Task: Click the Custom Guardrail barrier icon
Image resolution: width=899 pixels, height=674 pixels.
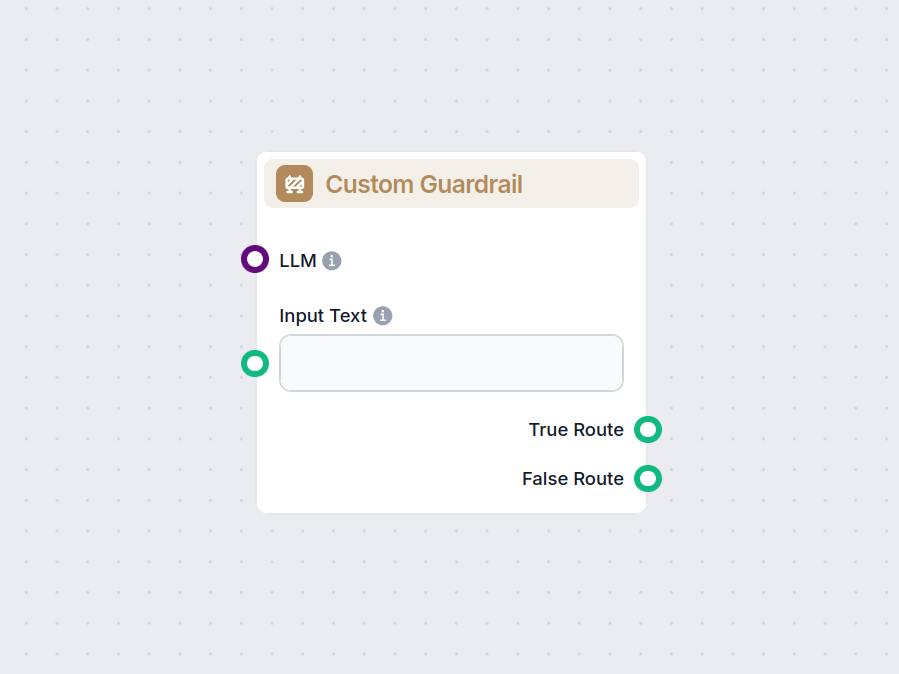Action: (294, 184)
